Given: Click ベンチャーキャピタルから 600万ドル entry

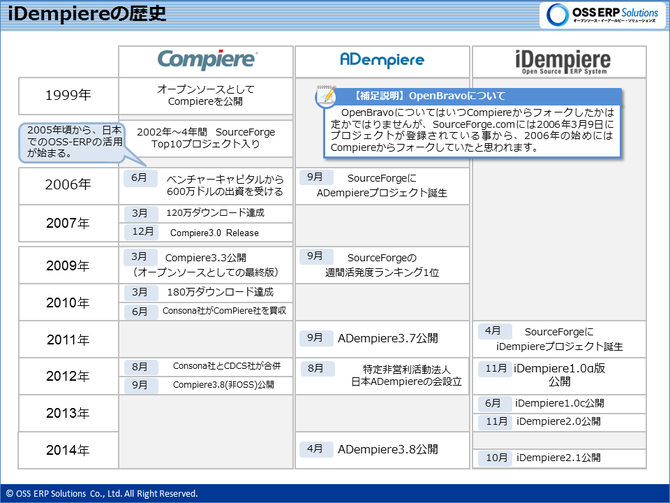Looking at the screenshot, I should coord(225,185).
